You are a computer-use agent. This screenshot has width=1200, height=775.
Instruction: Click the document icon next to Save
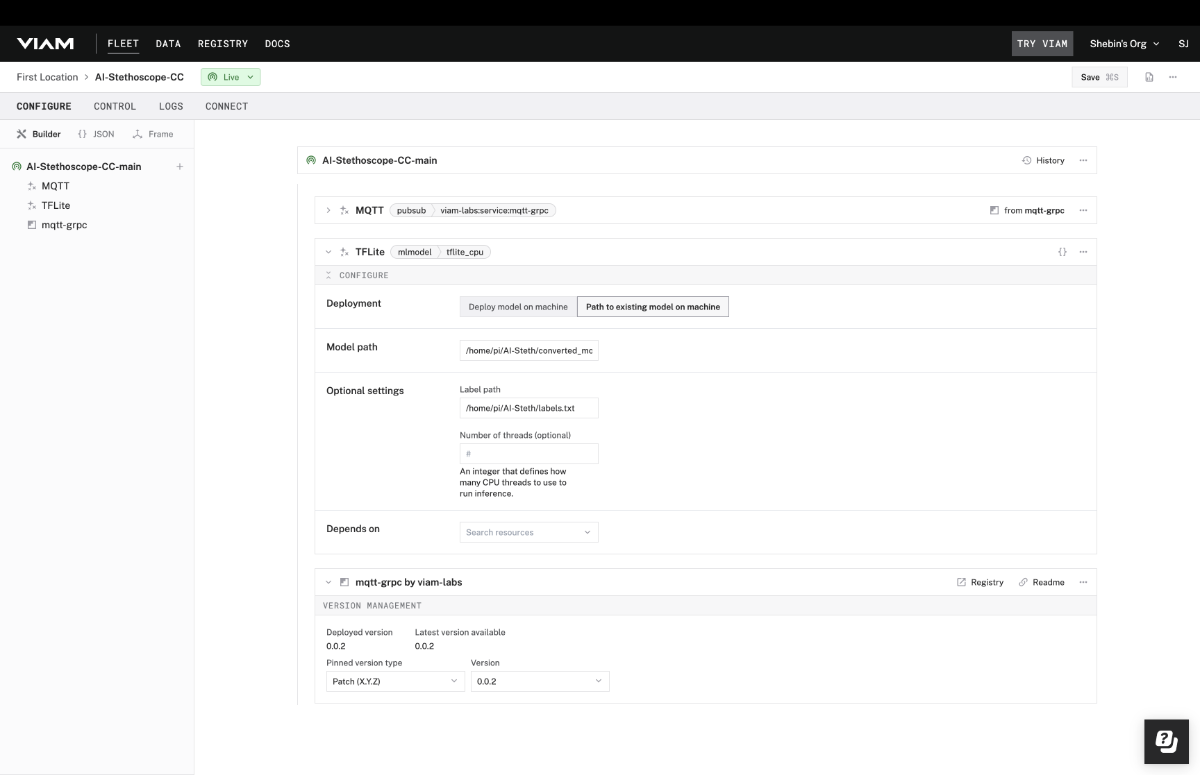pyautogui.click(x=1149, y=77)
